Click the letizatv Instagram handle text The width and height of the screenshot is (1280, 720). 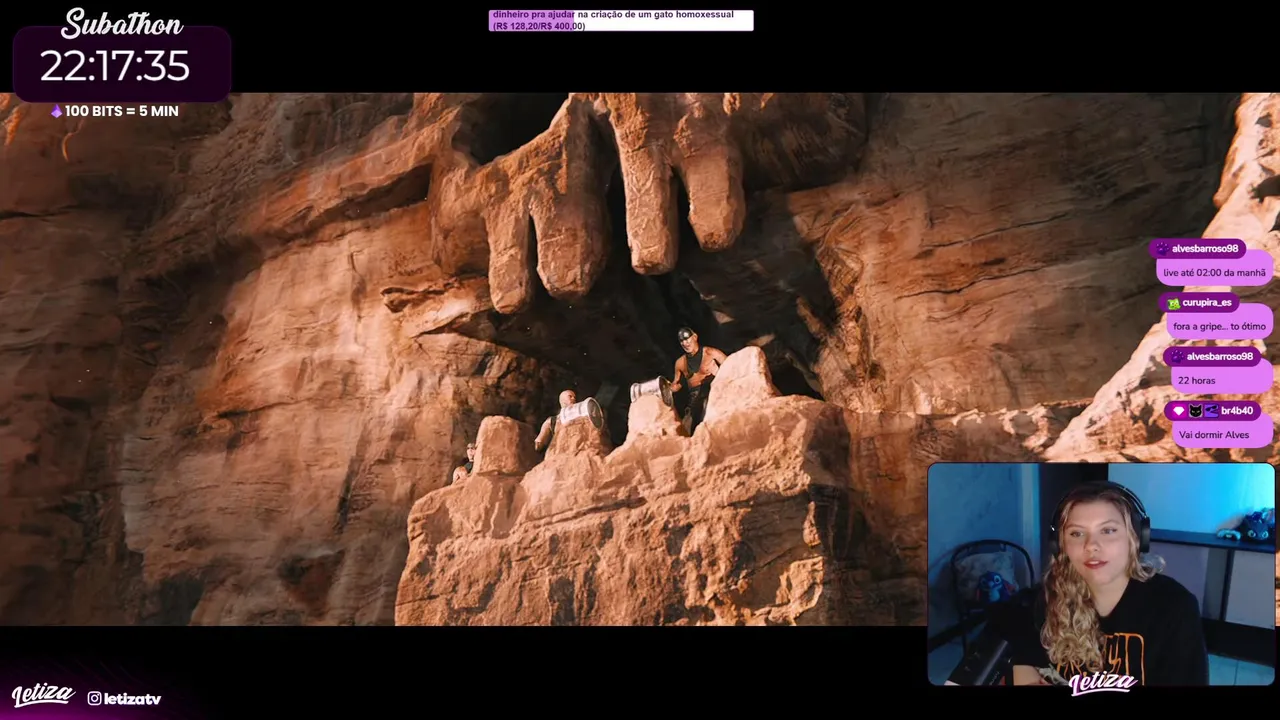[132, 699]
